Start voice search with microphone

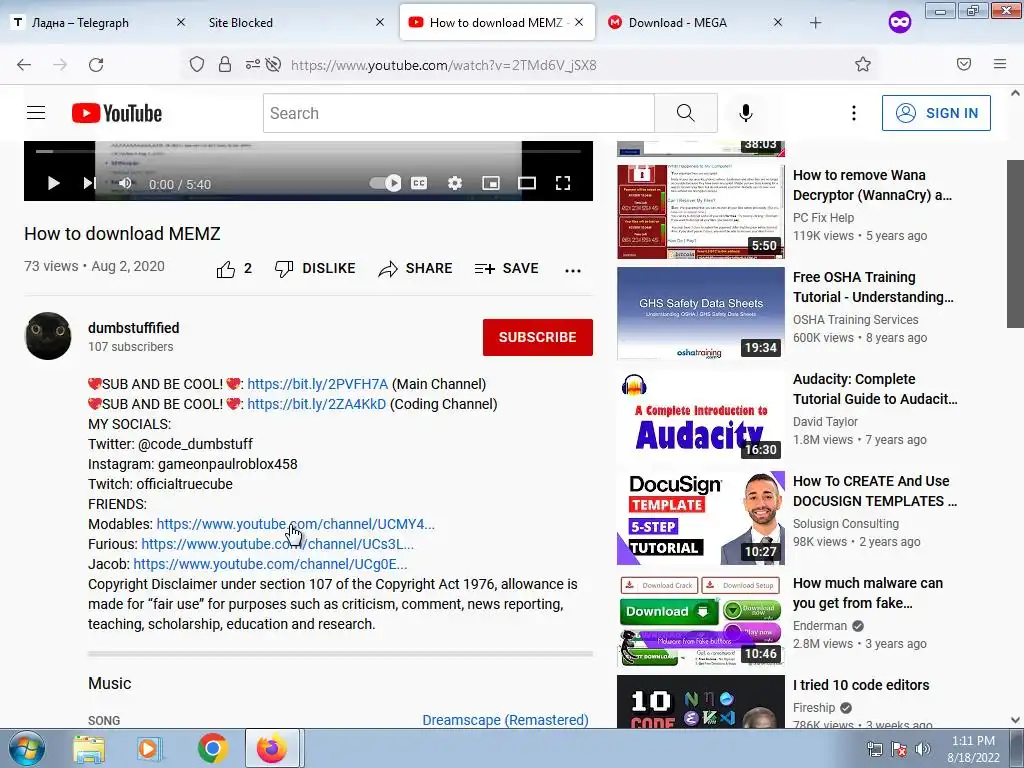coord(746,113)
